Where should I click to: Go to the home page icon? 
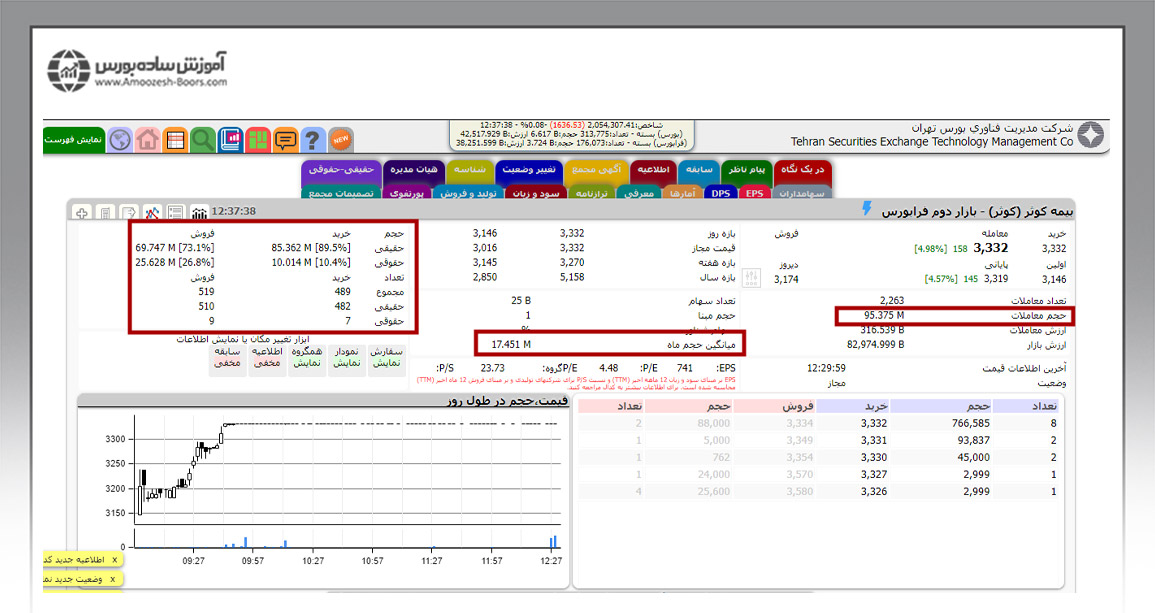(148, 140)
